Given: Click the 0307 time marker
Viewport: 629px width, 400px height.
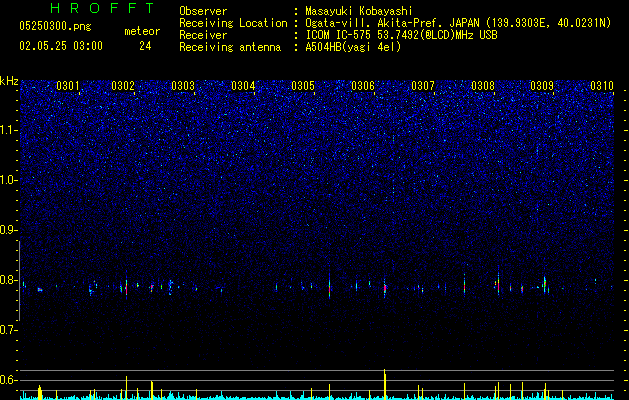Looking at the screenshot, I should pyautogui.click(x=423, y=86).
